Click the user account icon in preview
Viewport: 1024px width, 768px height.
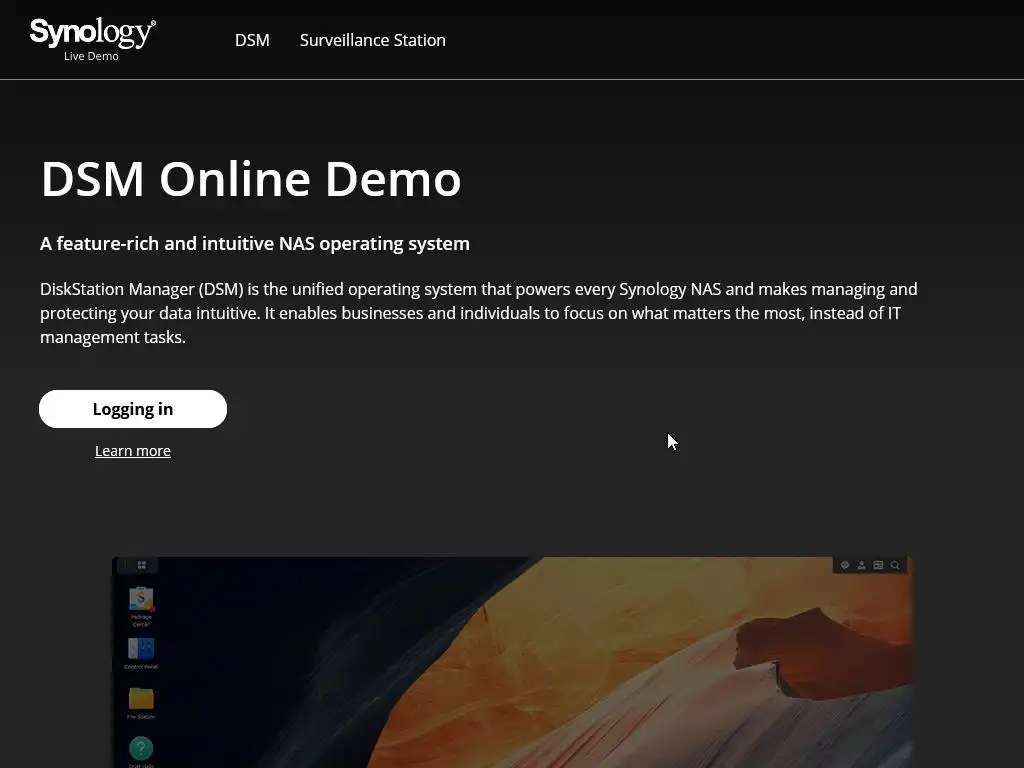point(861,565)
